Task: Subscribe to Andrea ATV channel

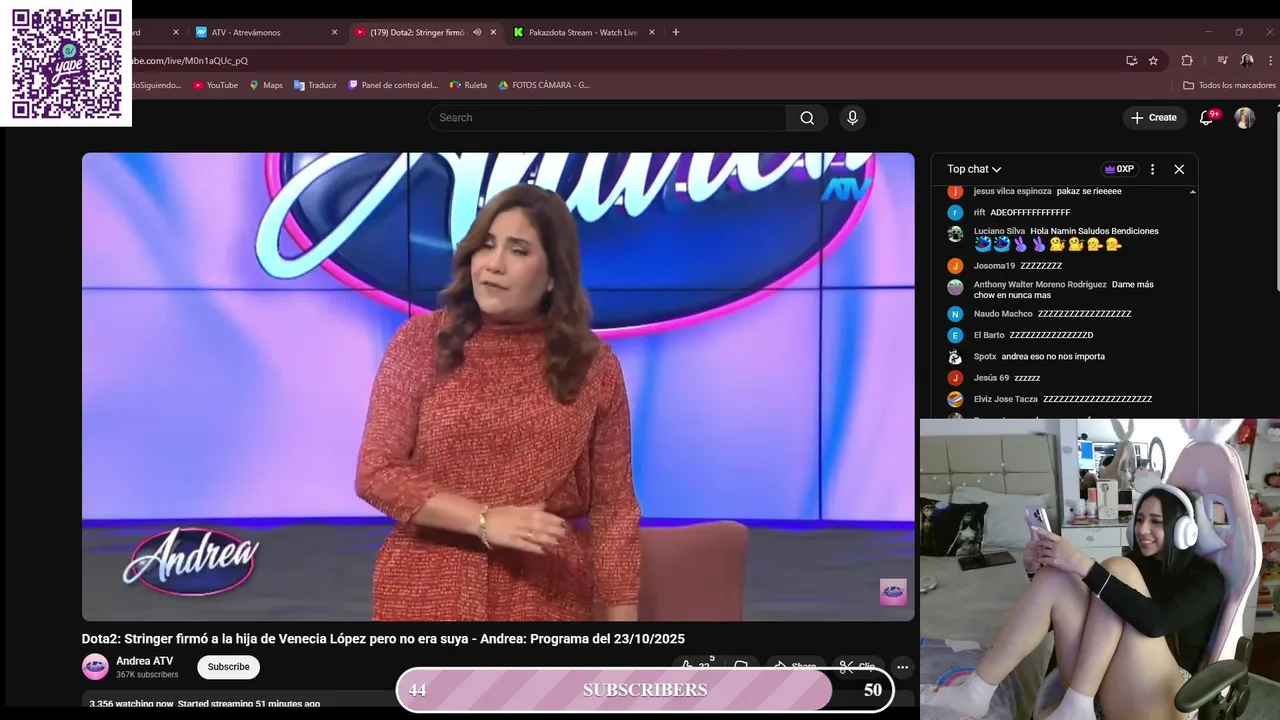Action: point(228,667)
